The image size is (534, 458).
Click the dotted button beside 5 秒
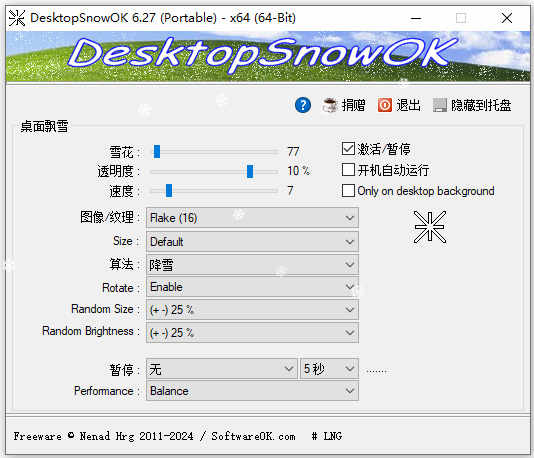[x=376, y=371]
